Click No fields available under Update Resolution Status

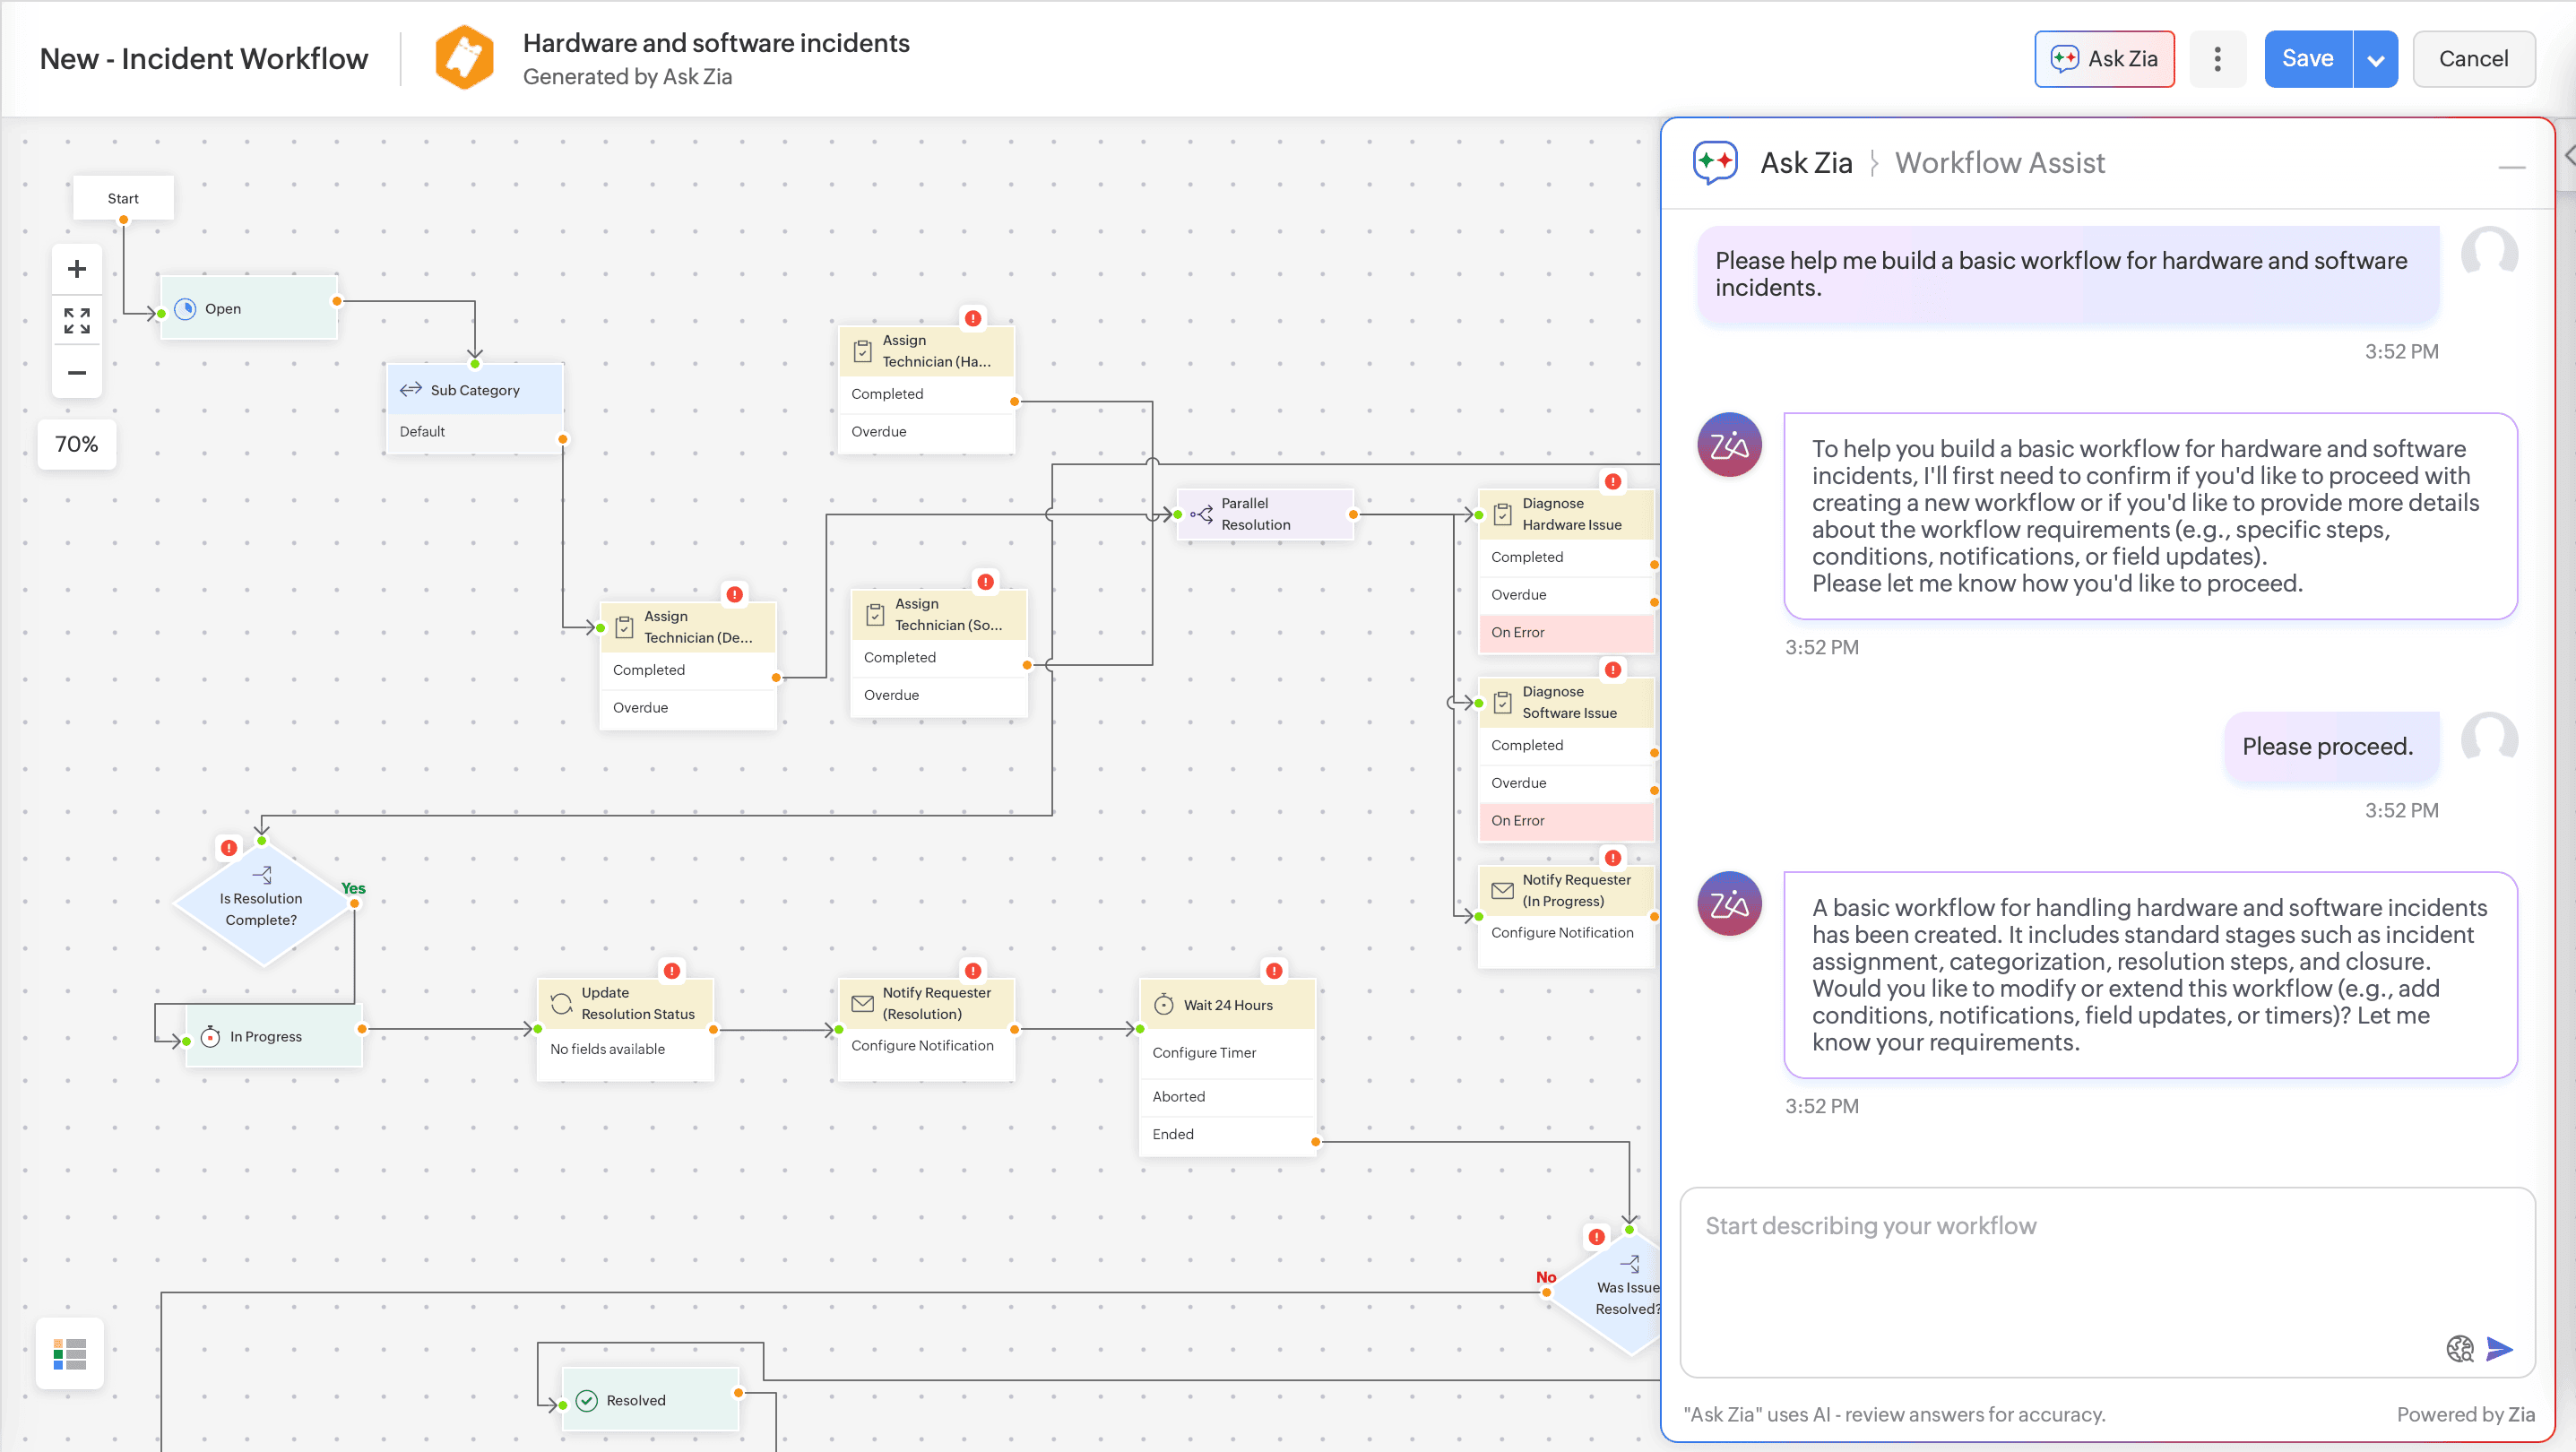tap(607, 1049)
